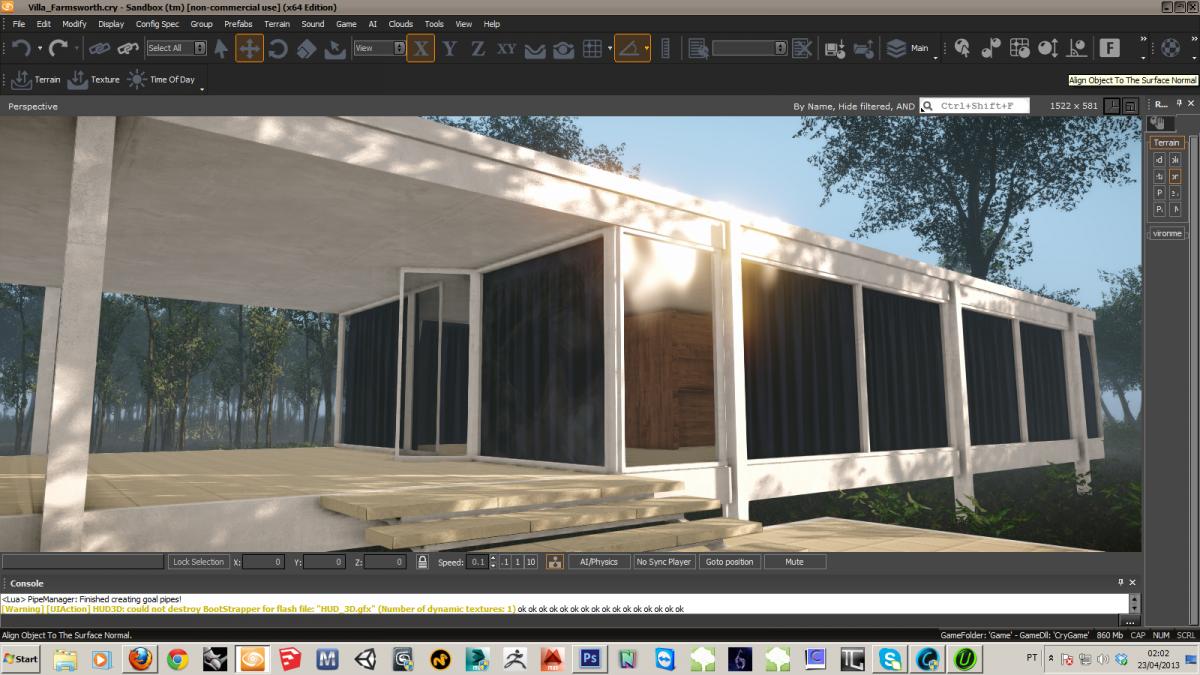Enable XY plane constraint
The image size is (1200, 675).
point(507,47)
